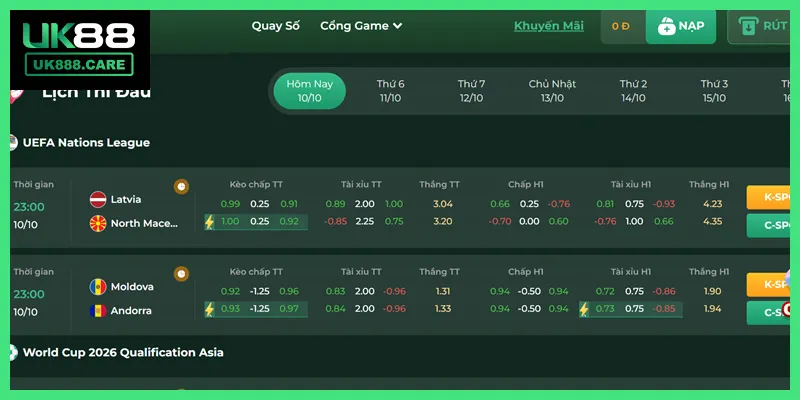This screenshot has width=800, height=400.
Task: Click the North Macedonia flag icon
Action: point(98,222)
